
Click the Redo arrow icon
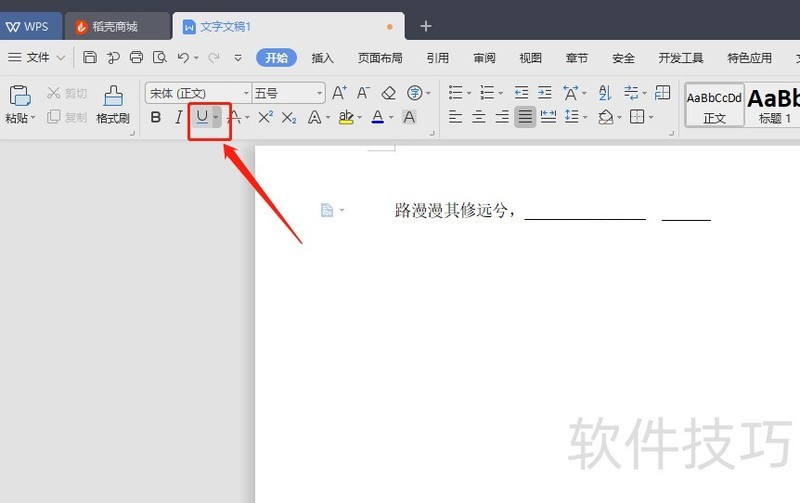coord(214,58)
